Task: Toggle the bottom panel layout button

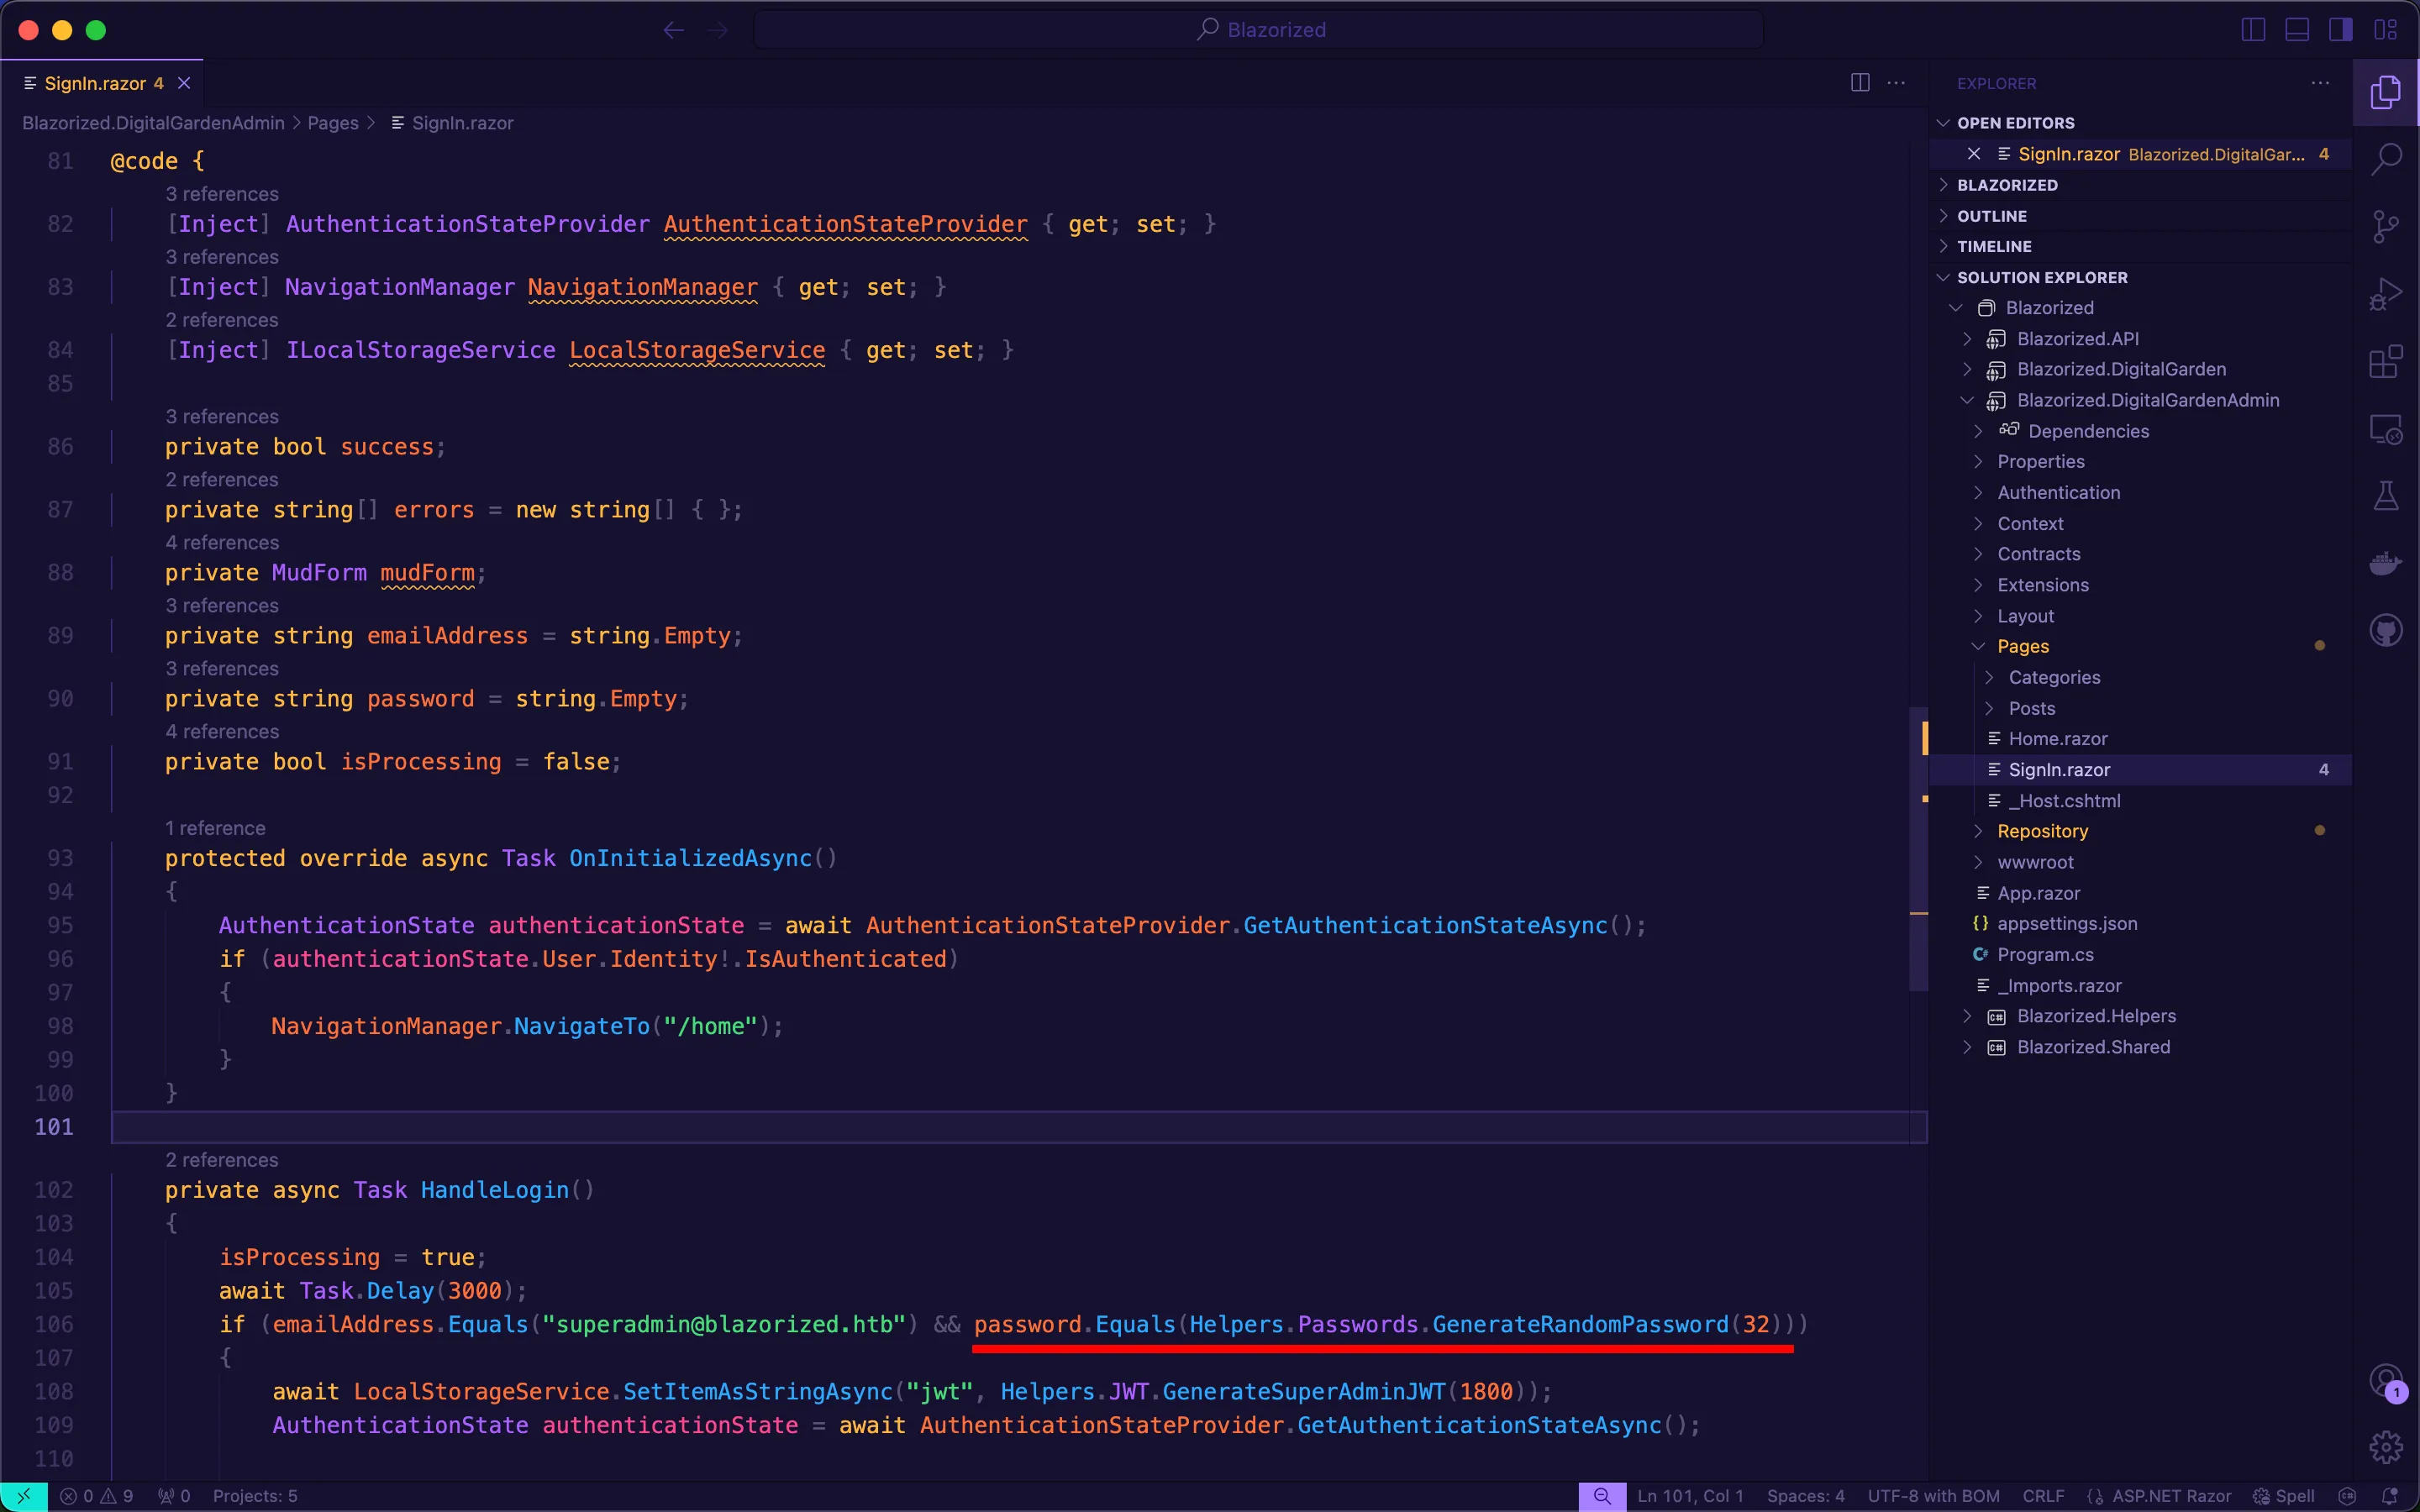Action: click(2297, 30)
